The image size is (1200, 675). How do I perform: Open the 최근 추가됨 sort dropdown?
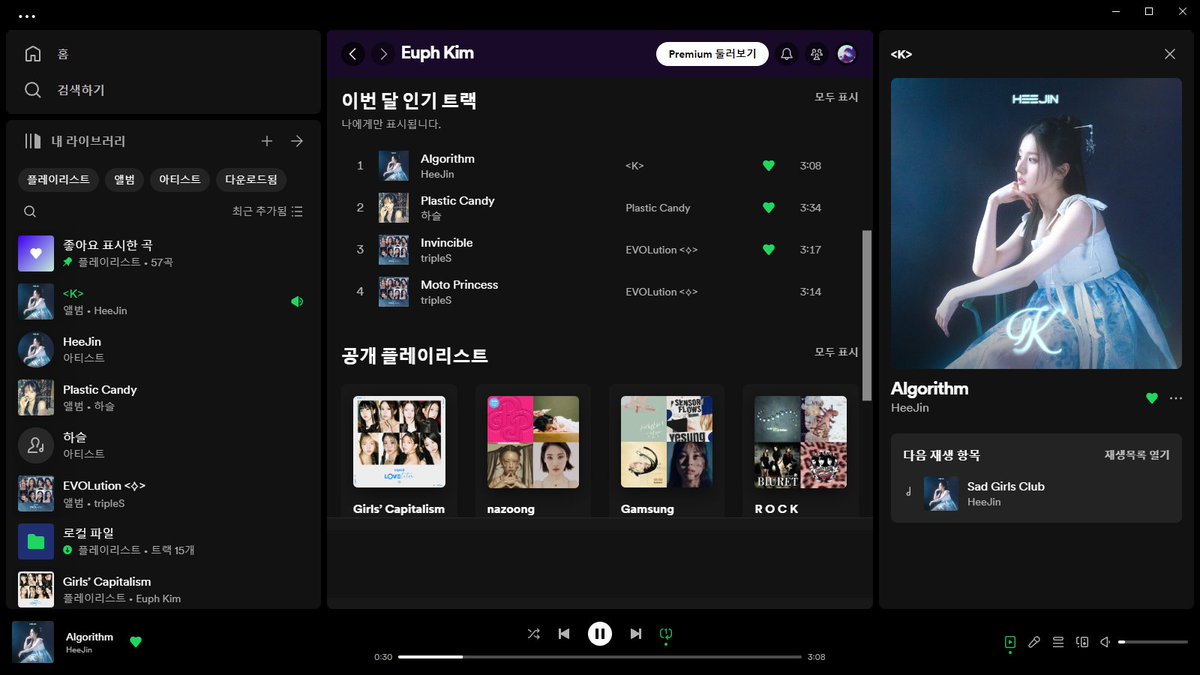267,211
